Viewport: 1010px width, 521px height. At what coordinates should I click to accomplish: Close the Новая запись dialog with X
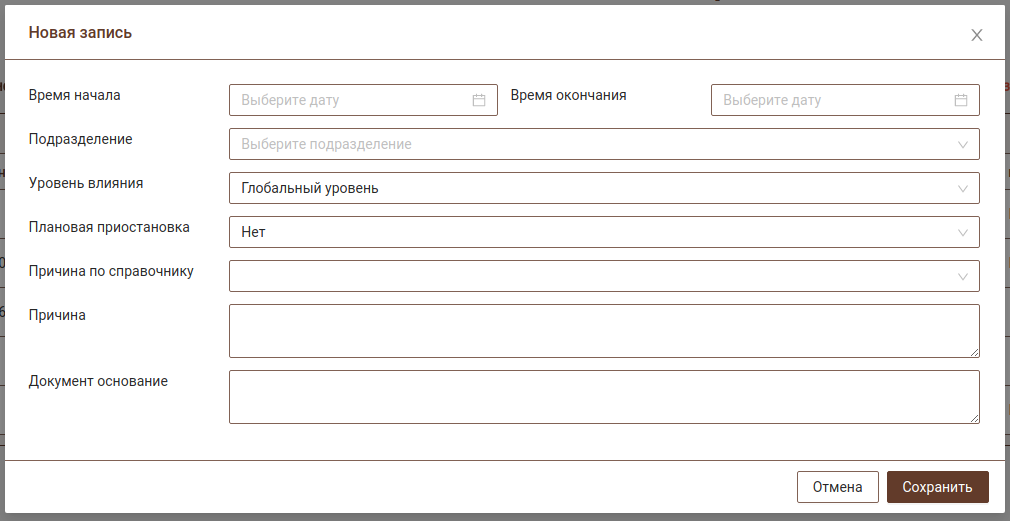point(977,35)
